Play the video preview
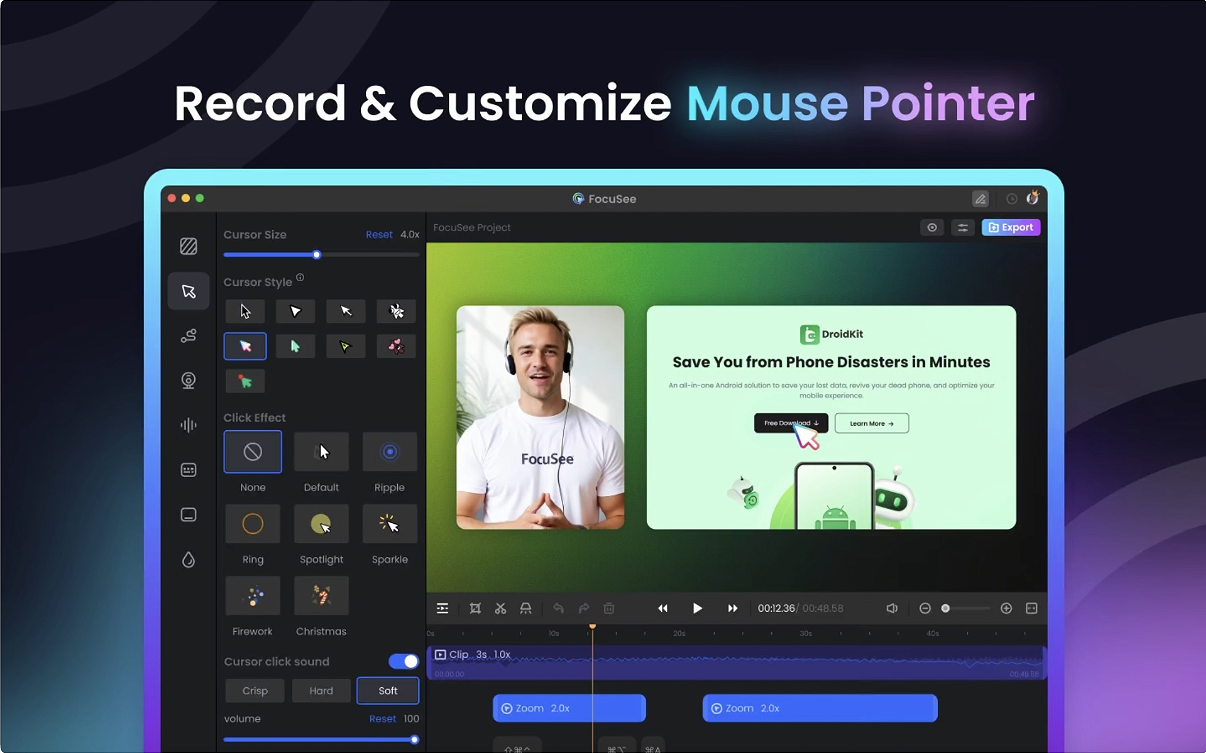The height and width of the screenshot is (753, 1206). point(697,608)
